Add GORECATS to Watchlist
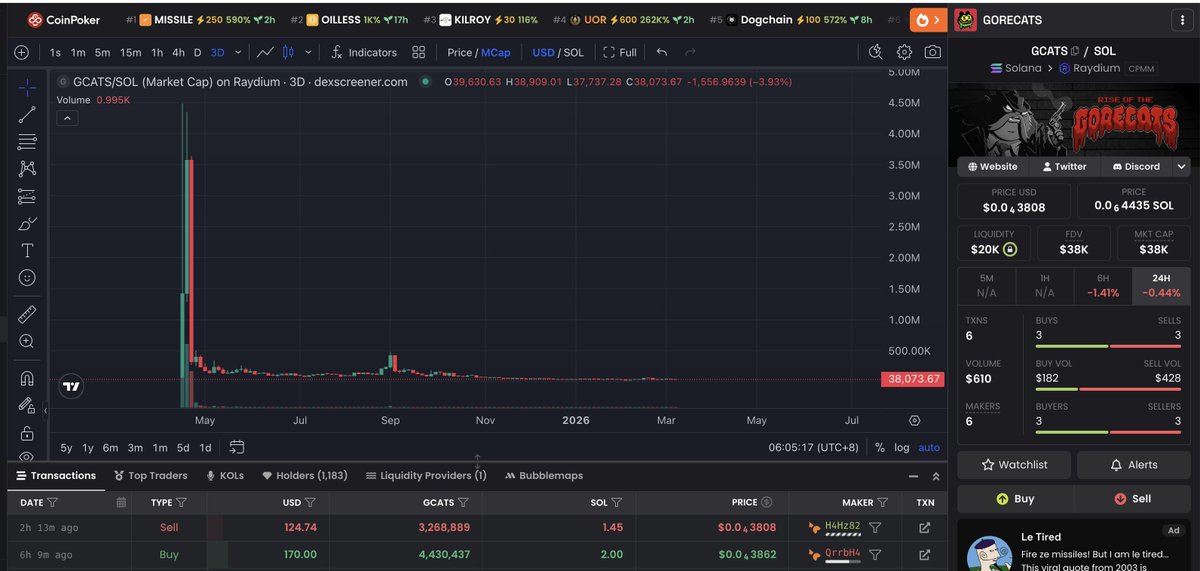Viewport: 1200px width, 571px height. [x=1014, y=464]
